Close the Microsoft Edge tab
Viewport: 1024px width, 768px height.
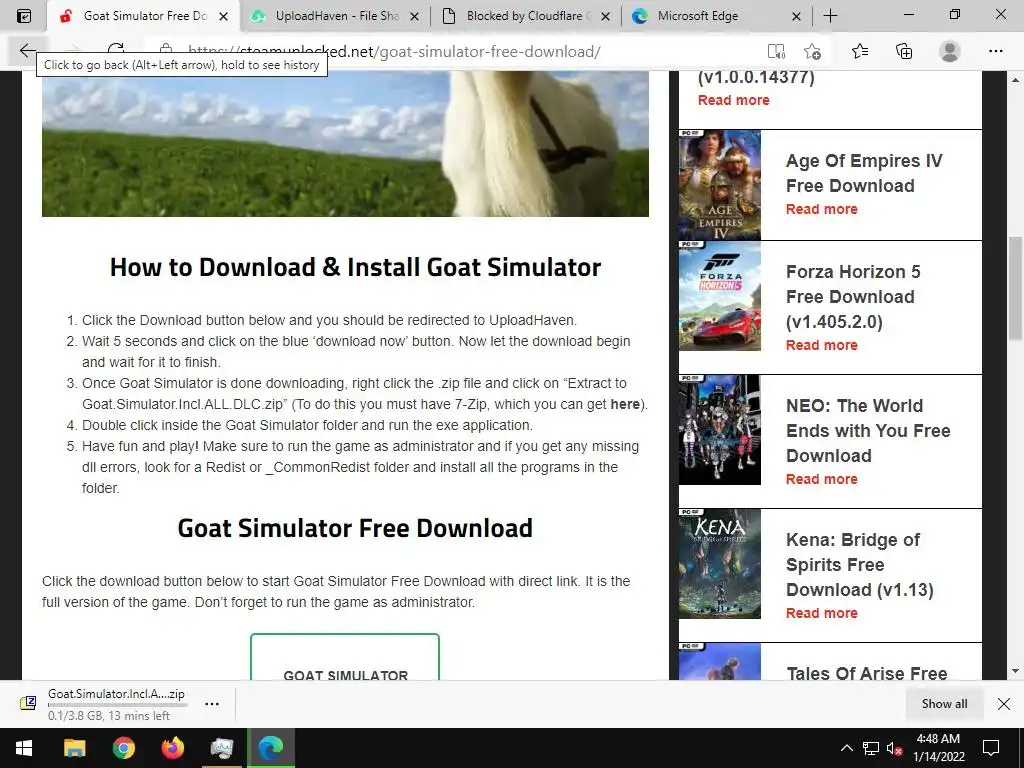tap(796, 16)
